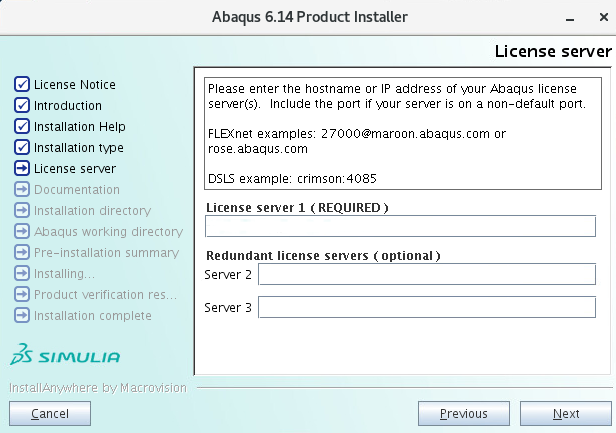Click the 'Redundant license servers (optional)' label

click(x=323, y=256)
